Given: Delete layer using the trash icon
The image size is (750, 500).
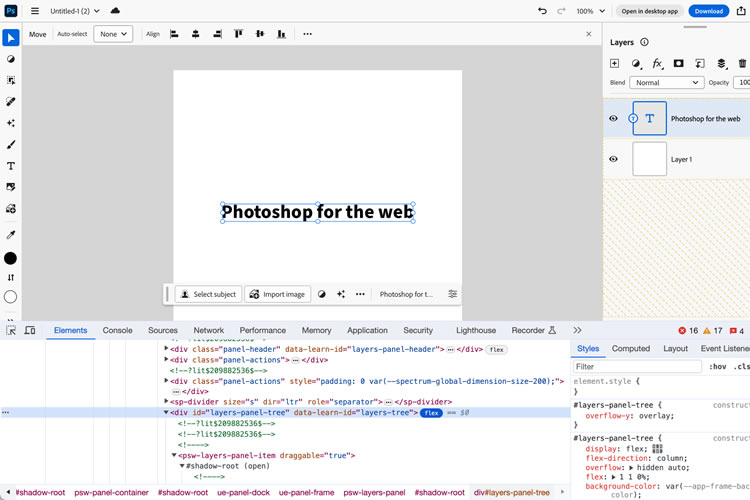Looking at the screenshot, I should (742, 63).
